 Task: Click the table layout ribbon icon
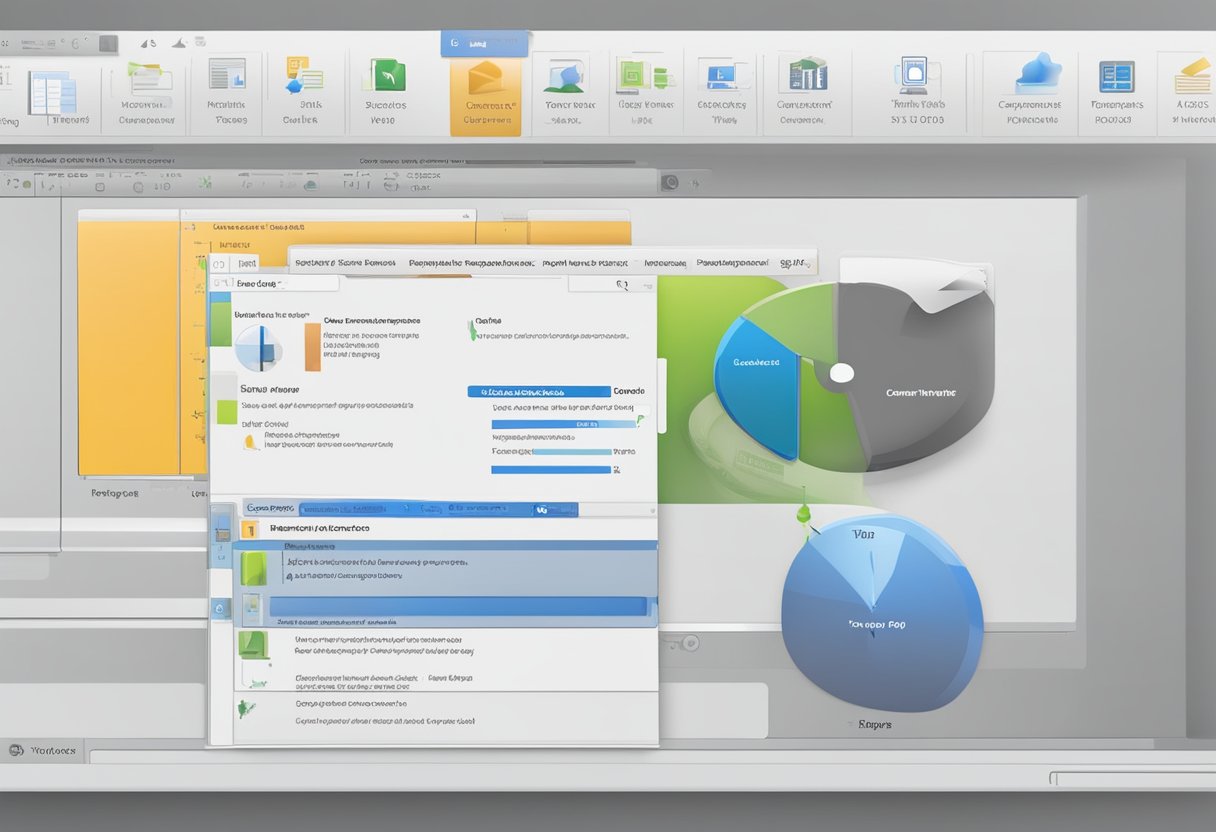point(51,93)
